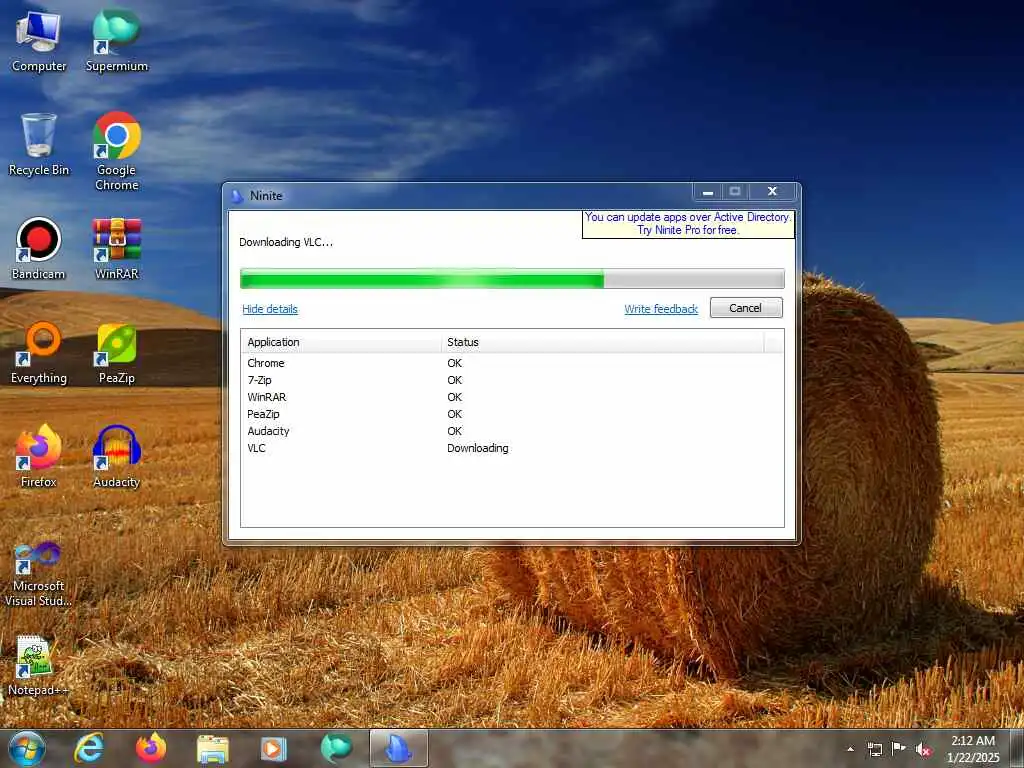Image resolution: width=1024 pixels, height=768 pixels.
Task: Select the Notepad++ desktop shortcut
Action: [37, 665]
